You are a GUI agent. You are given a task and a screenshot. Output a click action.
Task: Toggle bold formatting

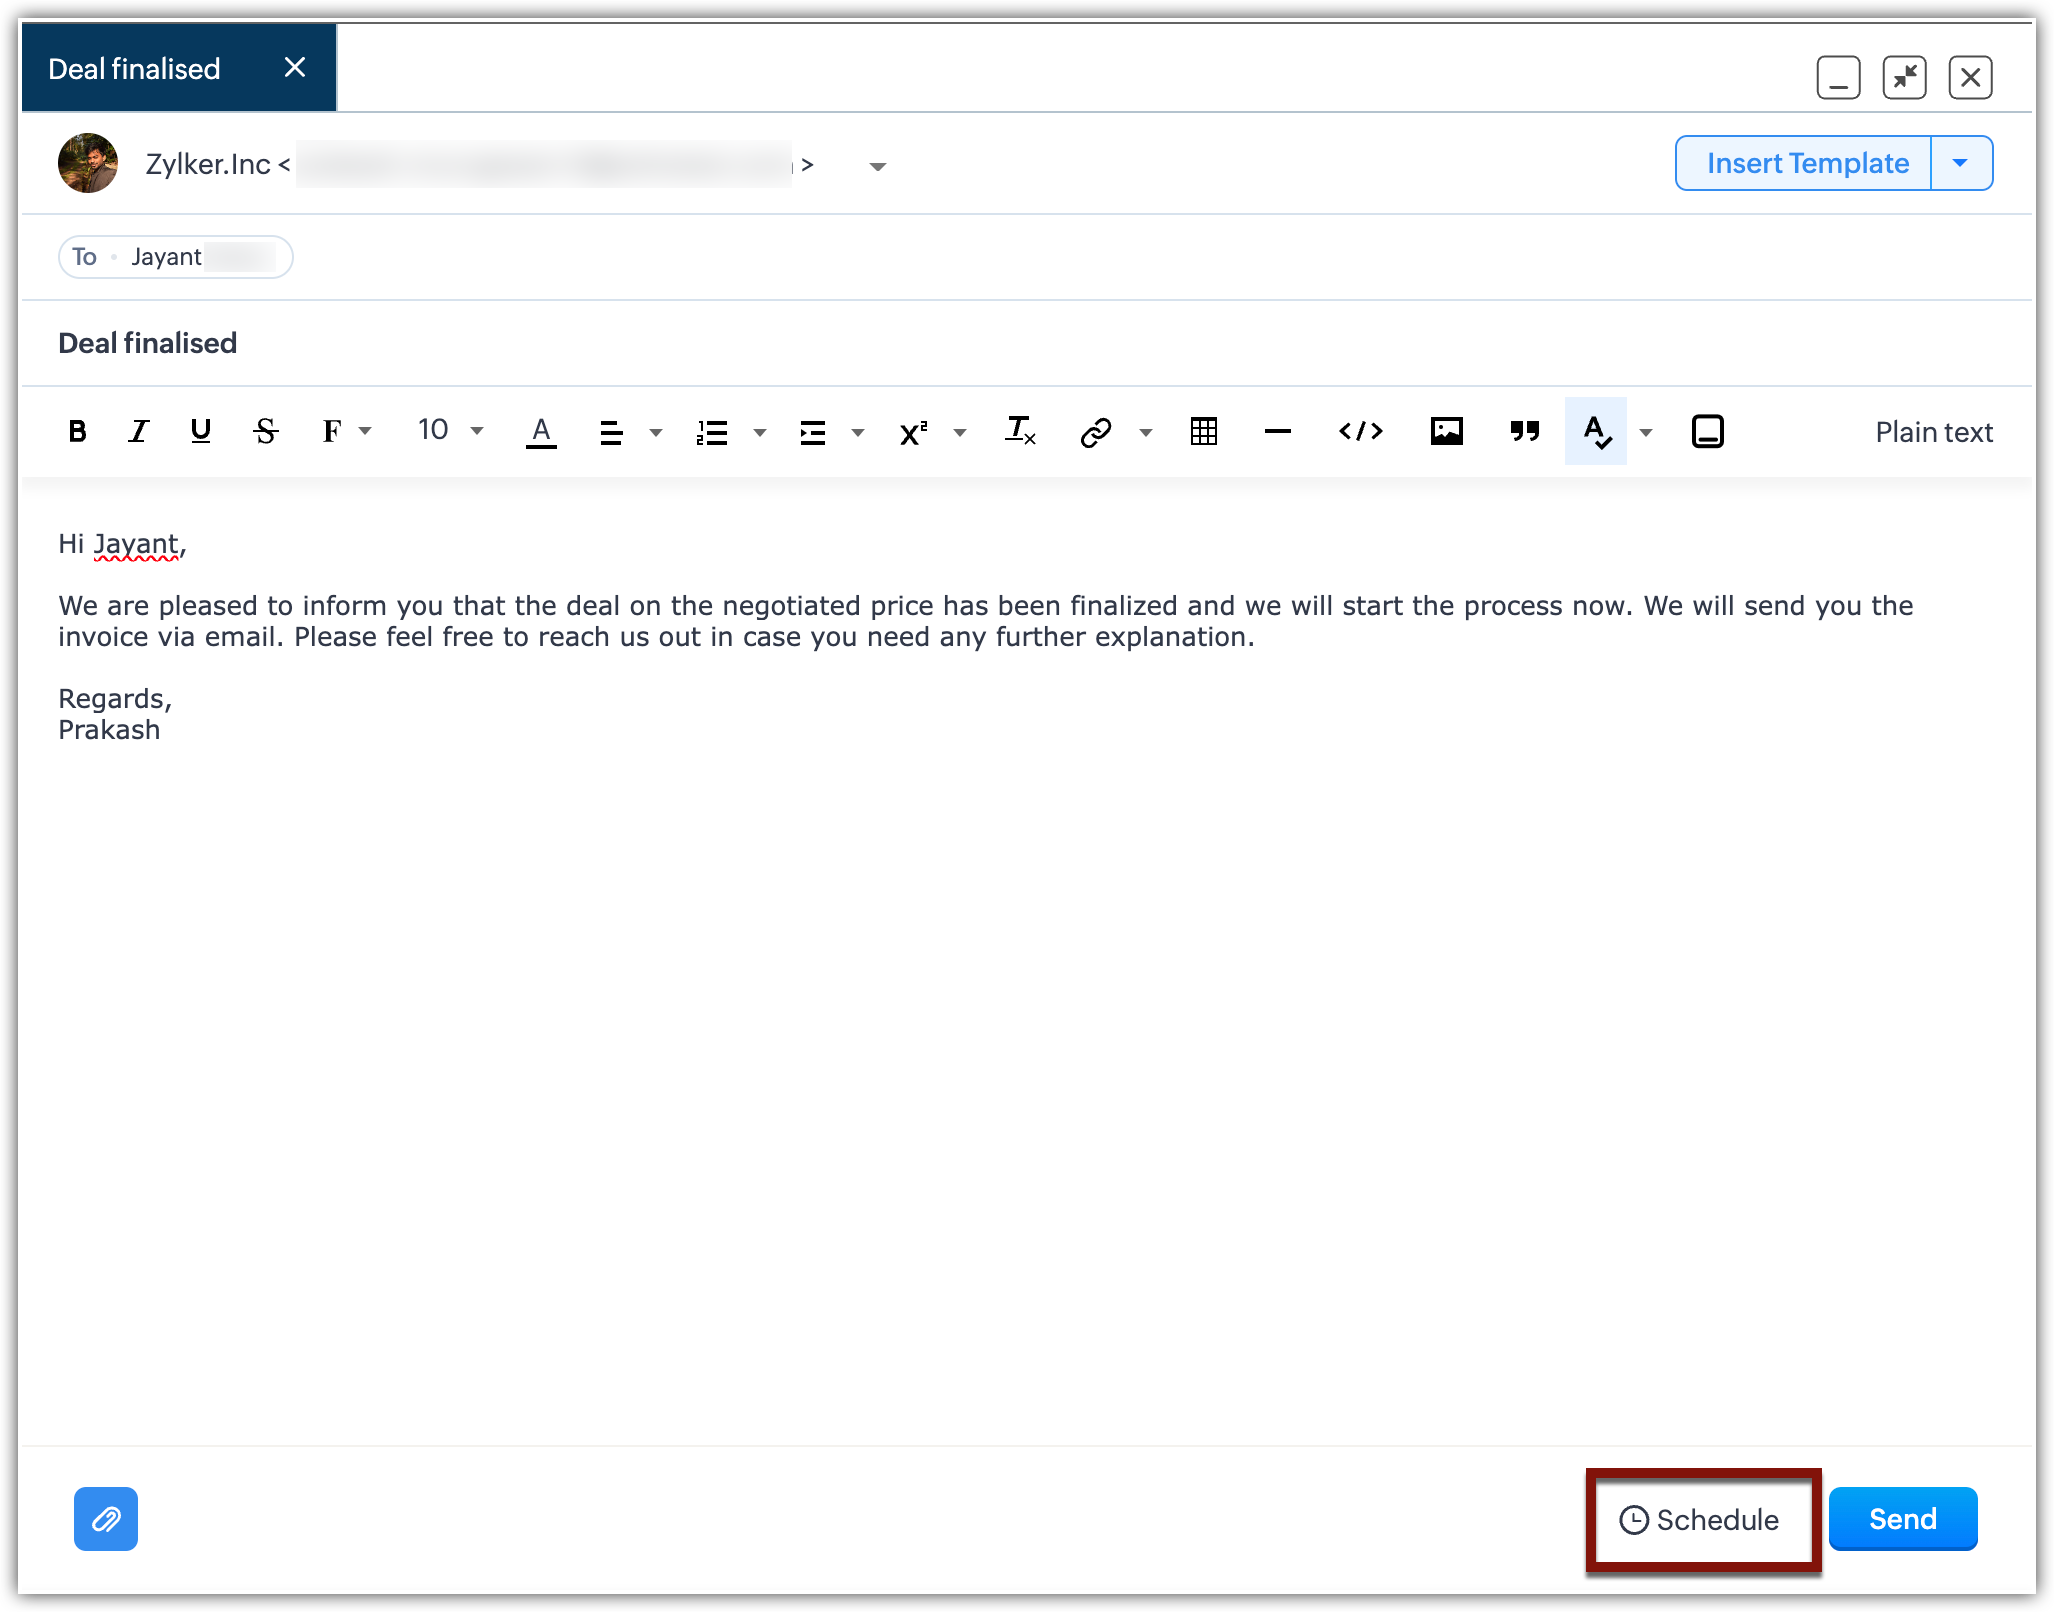tap(77, 432)
